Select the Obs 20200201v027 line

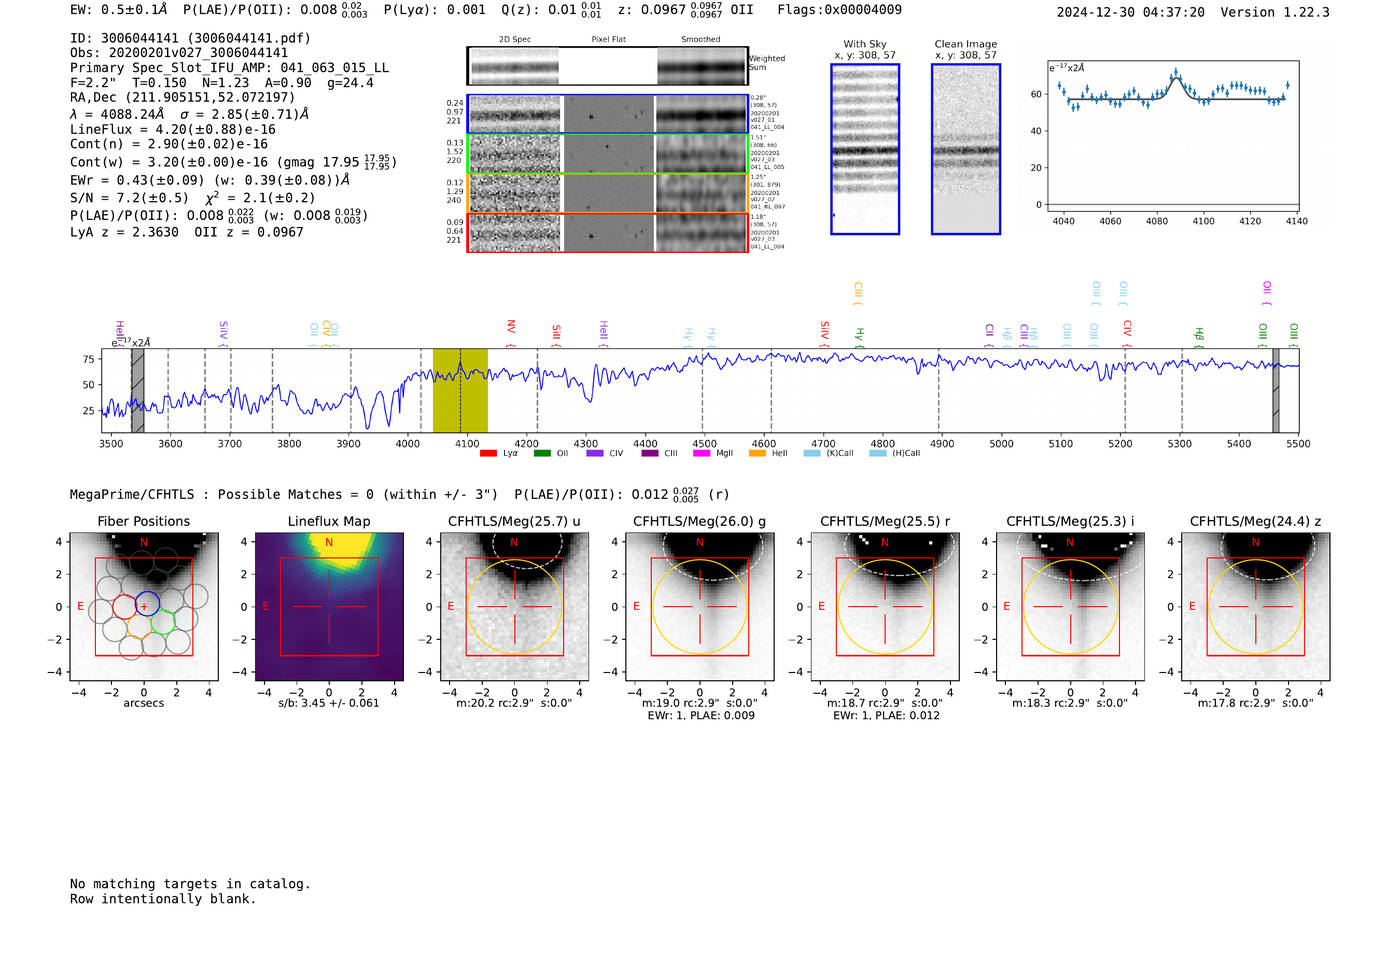pyautogui.click(x=179, y=53)
